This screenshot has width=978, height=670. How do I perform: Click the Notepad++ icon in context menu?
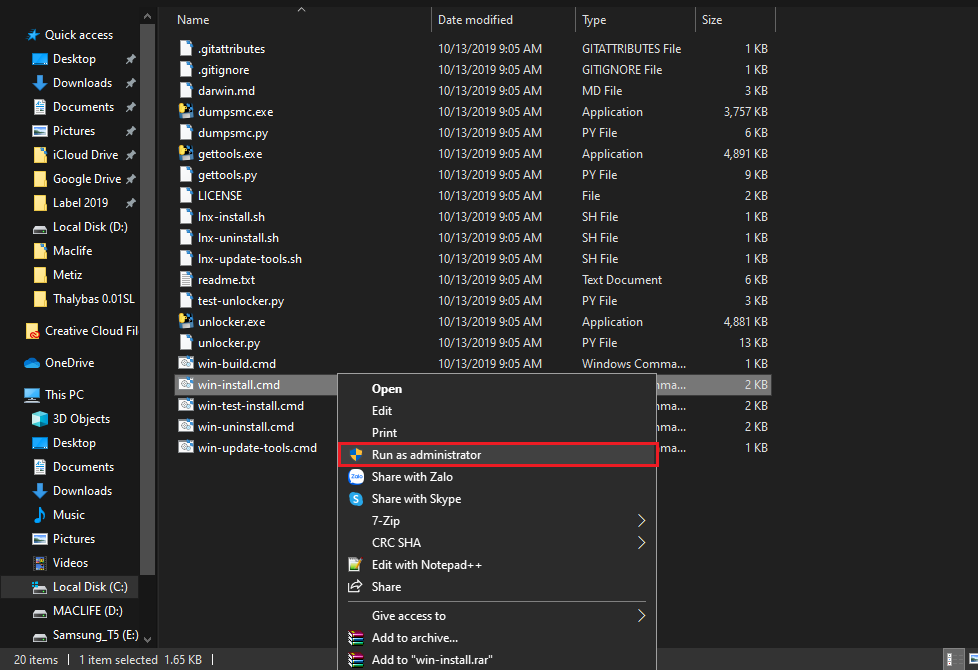click(x=355, y=565)
